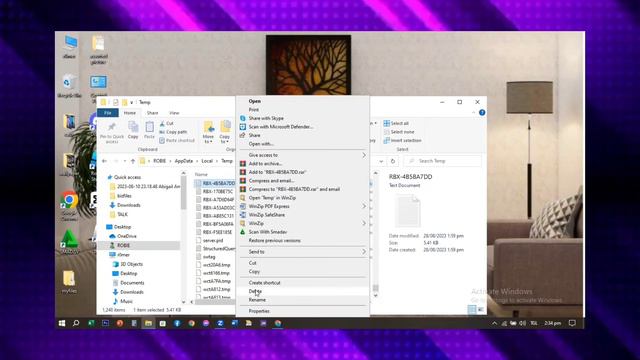
Task: Expand WinZip PDF Express submenu
Action: [303, 206]
